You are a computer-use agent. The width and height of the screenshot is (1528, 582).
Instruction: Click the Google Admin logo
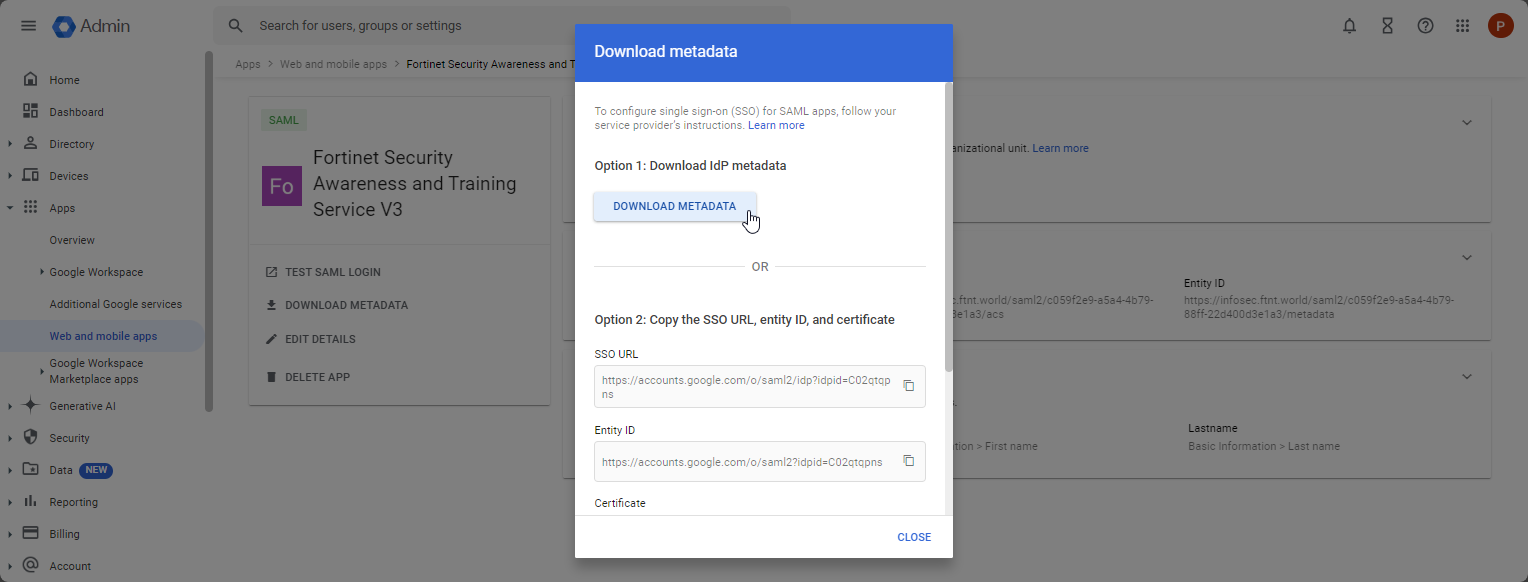click(x=91, y=26)
